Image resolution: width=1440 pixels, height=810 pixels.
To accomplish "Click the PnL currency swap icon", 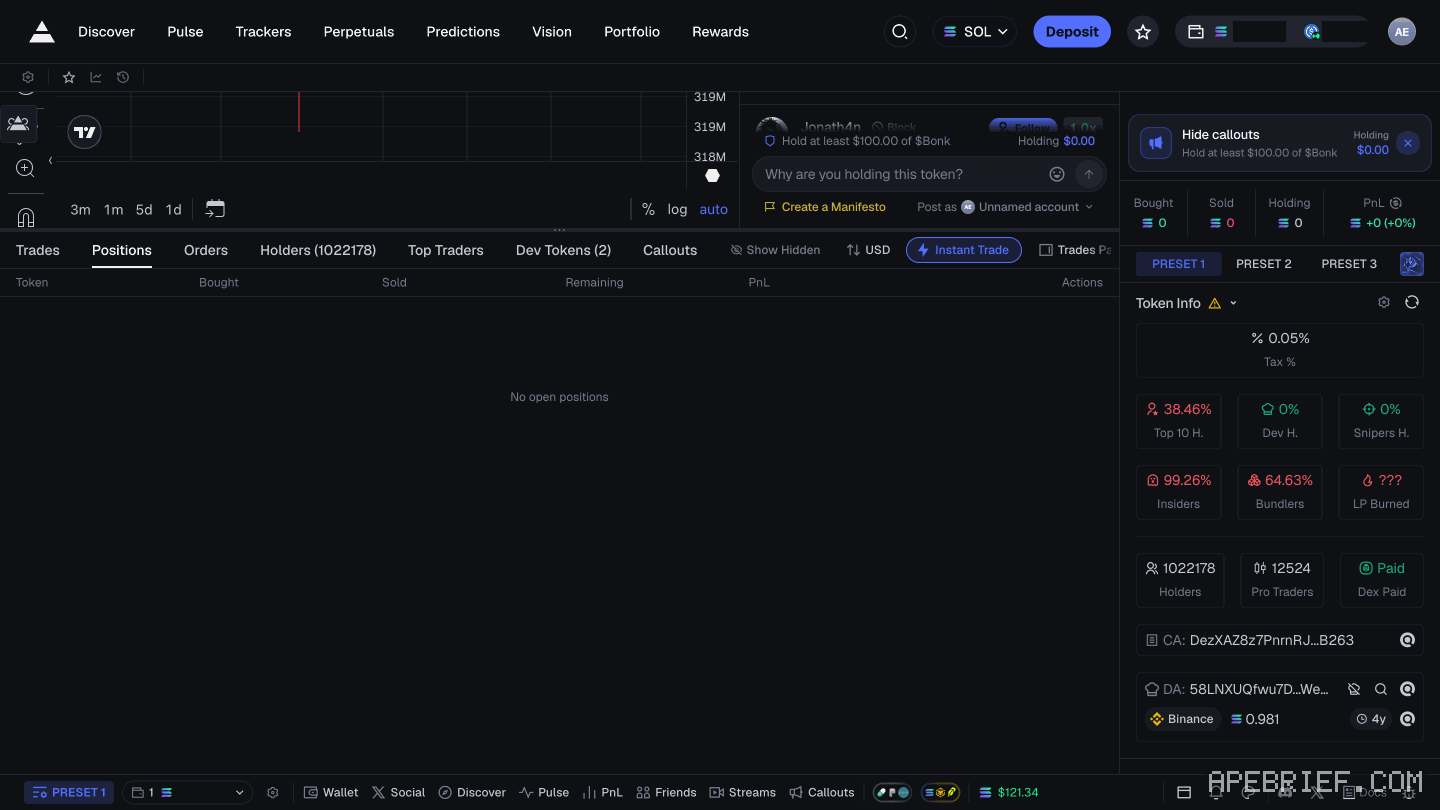I will point(1396,203).
